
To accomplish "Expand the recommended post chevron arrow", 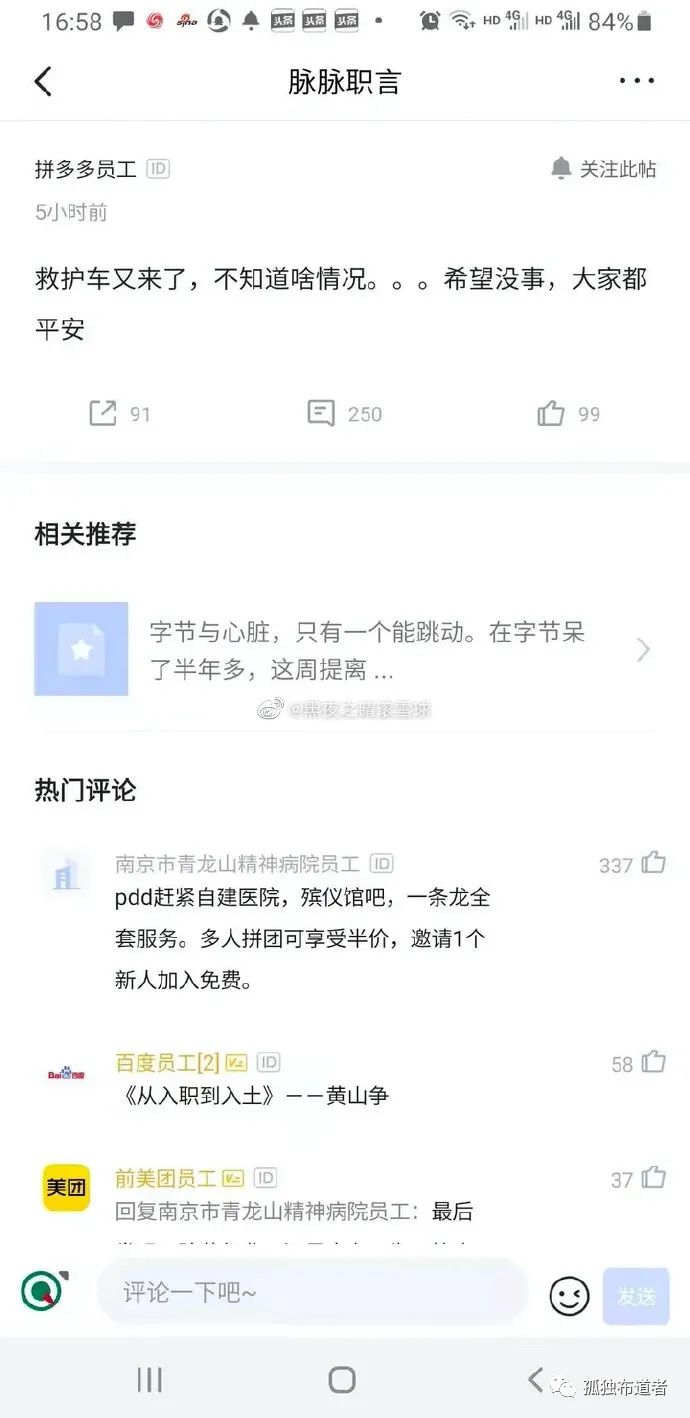I will pyautogui.click(x=643, y=651).
